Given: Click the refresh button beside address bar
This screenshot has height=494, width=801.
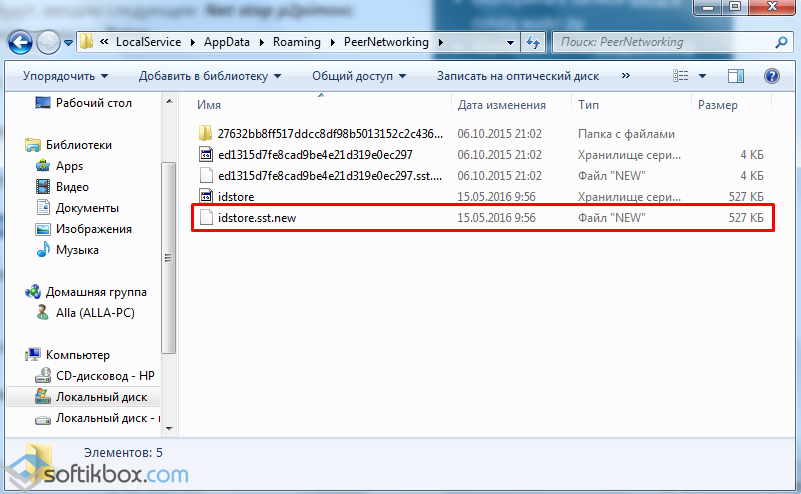Looking at the screenshot, I should (x=533, y=42).
